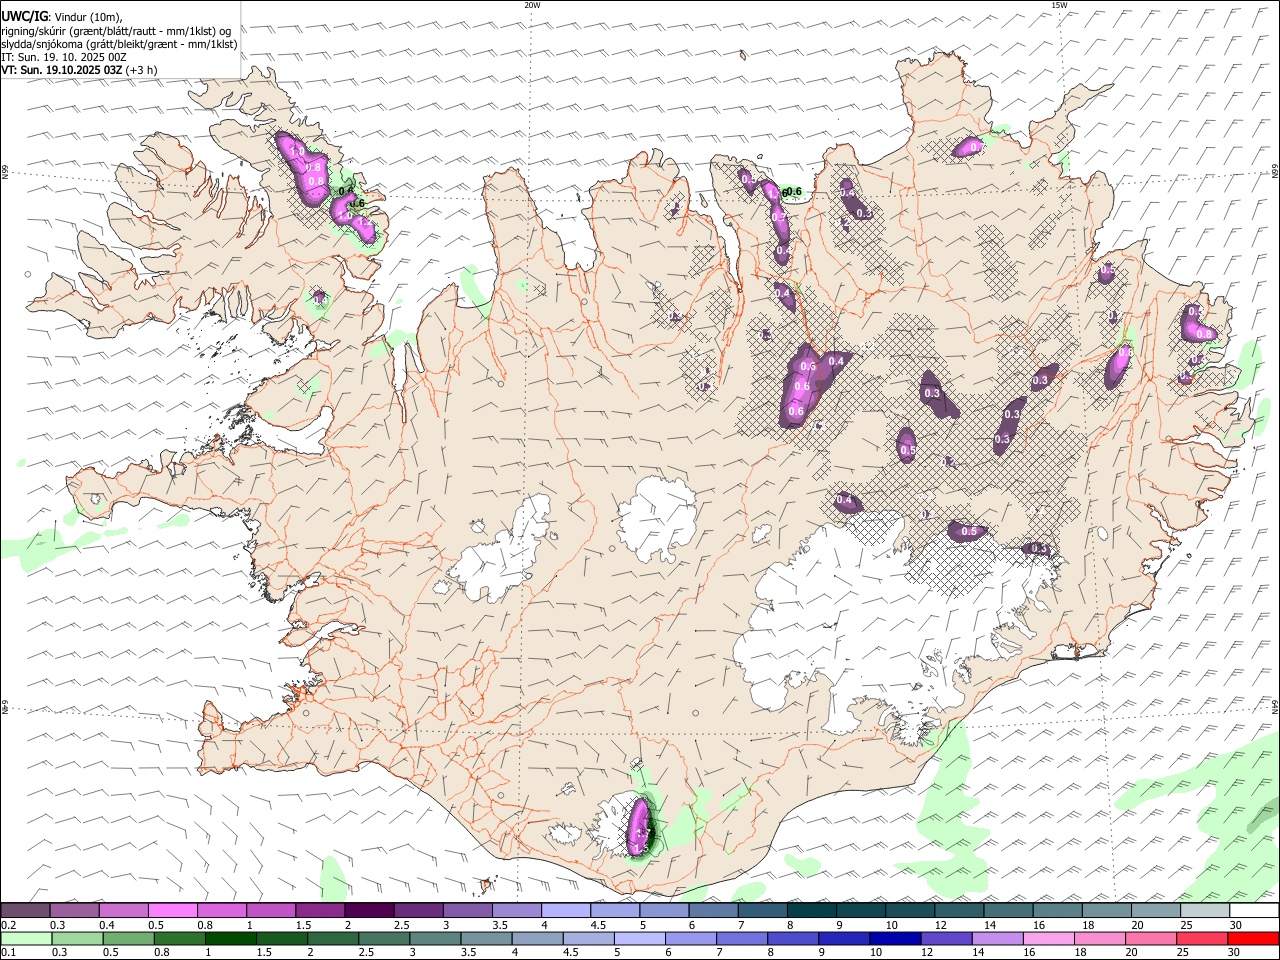This screenshot has height=960, width=1280.
Task: Click the upper legend swatch between 0.2 and 0.3
Action: [26, 910]
